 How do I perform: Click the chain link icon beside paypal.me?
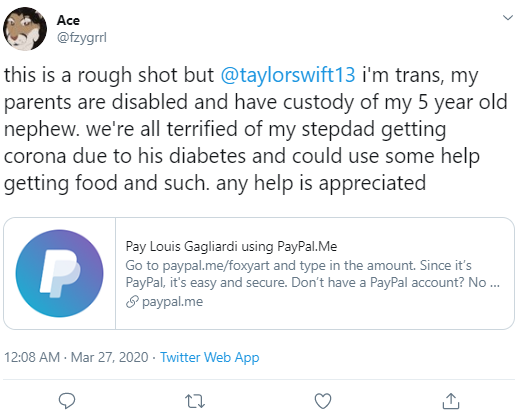132,302
